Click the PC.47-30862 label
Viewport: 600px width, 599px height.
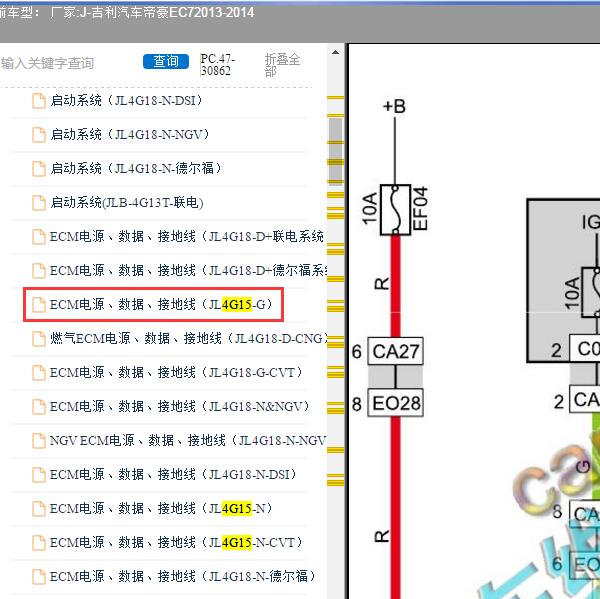click(x=217, y=65)
